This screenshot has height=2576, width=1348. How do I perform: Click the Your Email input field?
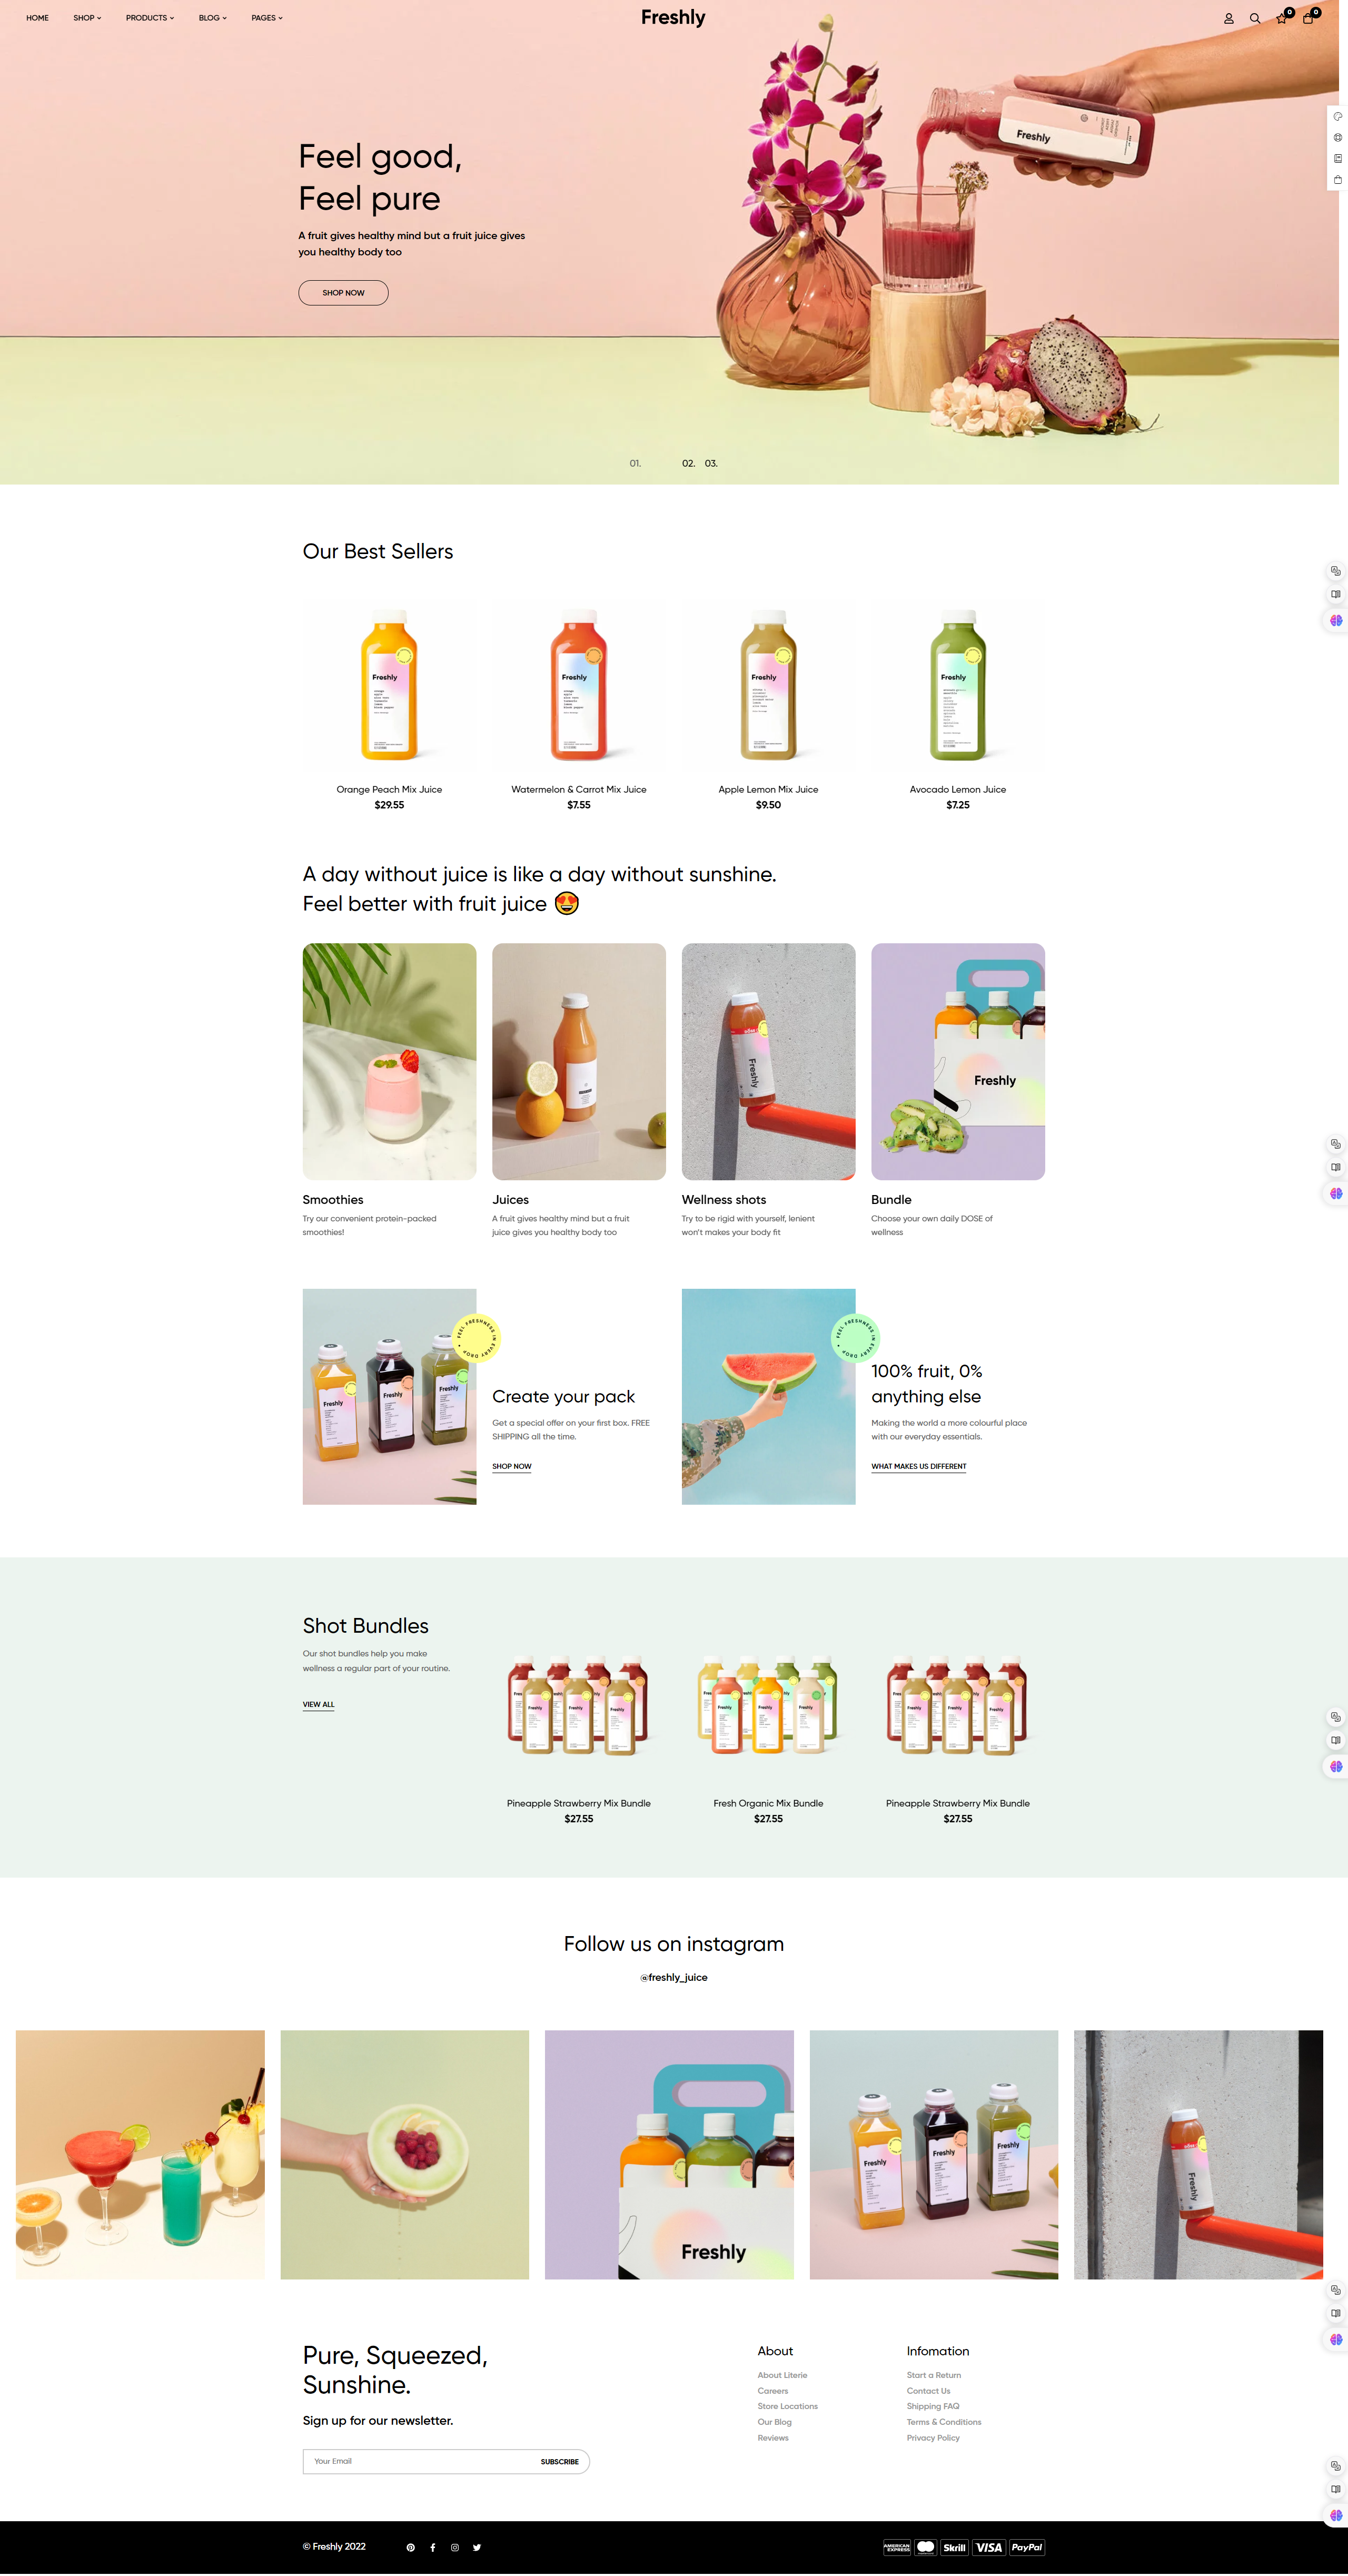420,2461
